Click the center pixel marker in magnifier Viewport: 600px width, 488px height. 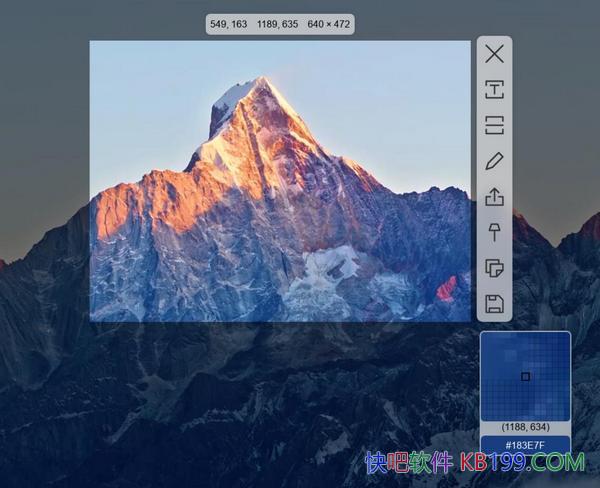coord(525,377)
